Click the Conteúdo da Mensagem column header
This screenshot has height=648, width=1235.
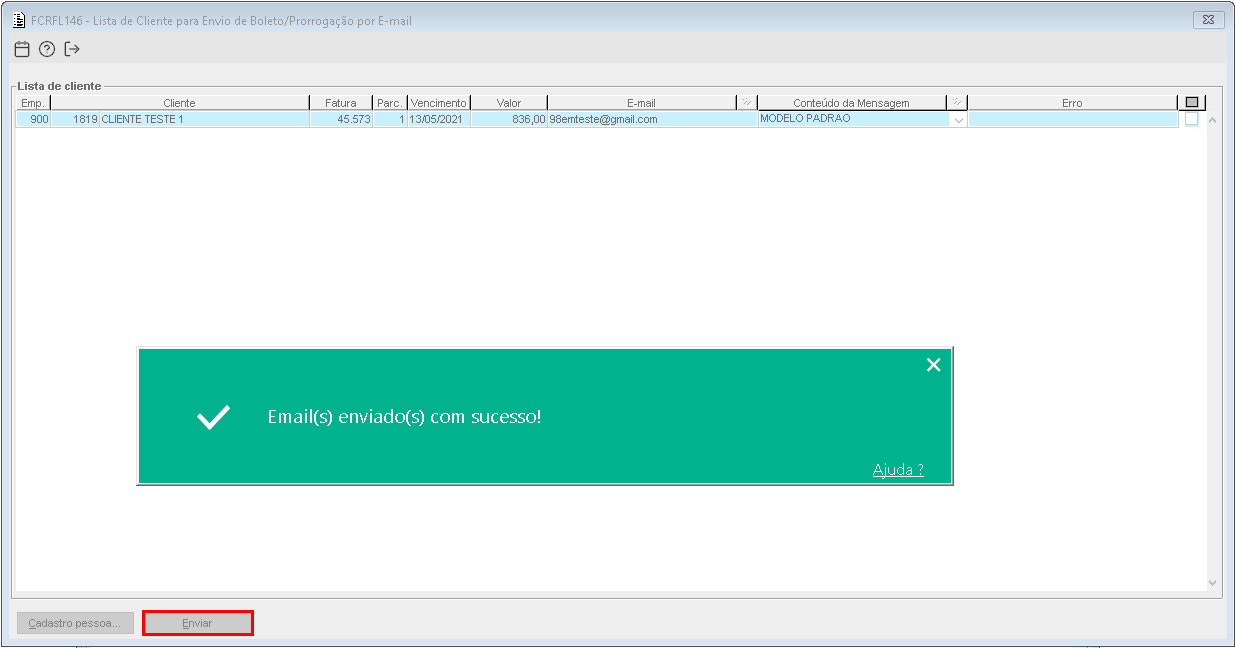852,102
